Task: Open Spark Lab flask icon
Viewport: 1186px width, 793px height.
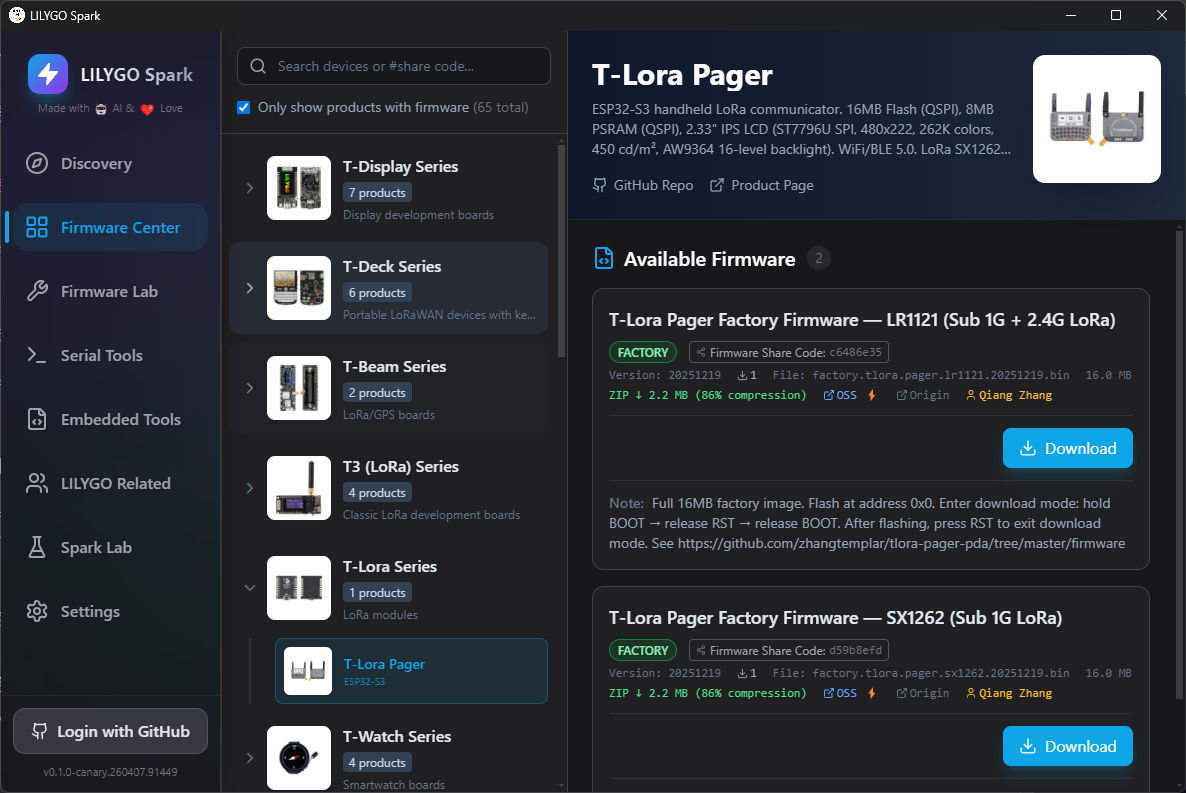Action: coord(37,548)
